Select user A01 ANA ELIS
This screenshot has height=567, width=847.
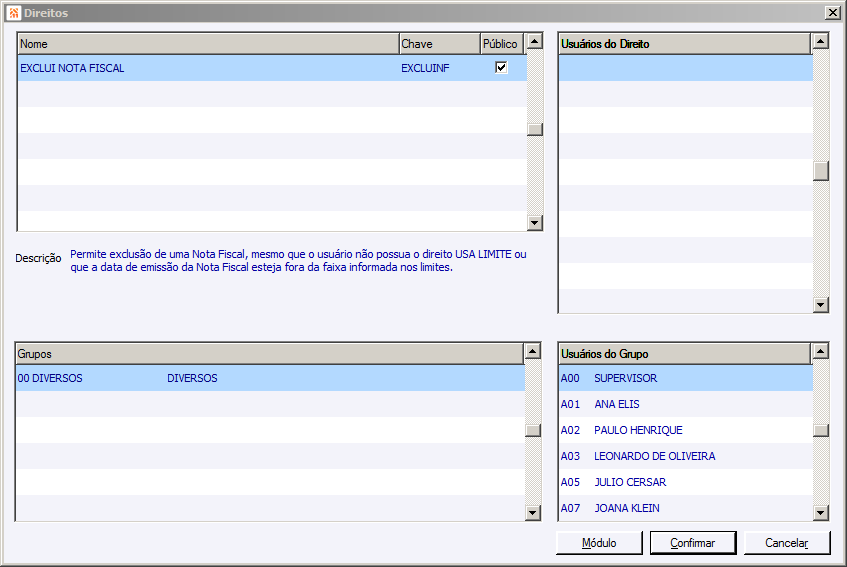pos(686,404)
